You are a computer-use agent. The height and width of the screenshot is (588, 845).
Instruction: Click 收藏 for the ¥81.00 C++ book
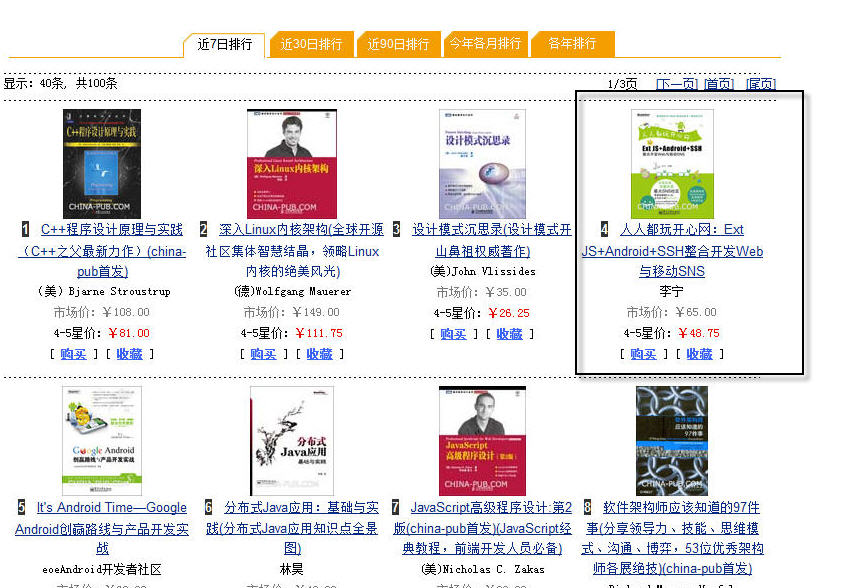tap(129, 354)
